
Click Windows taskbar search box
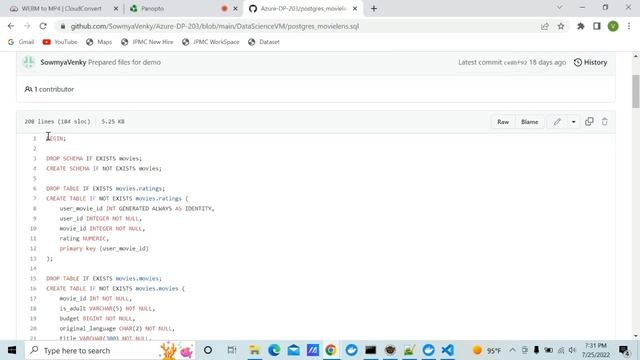pos(110,350)
